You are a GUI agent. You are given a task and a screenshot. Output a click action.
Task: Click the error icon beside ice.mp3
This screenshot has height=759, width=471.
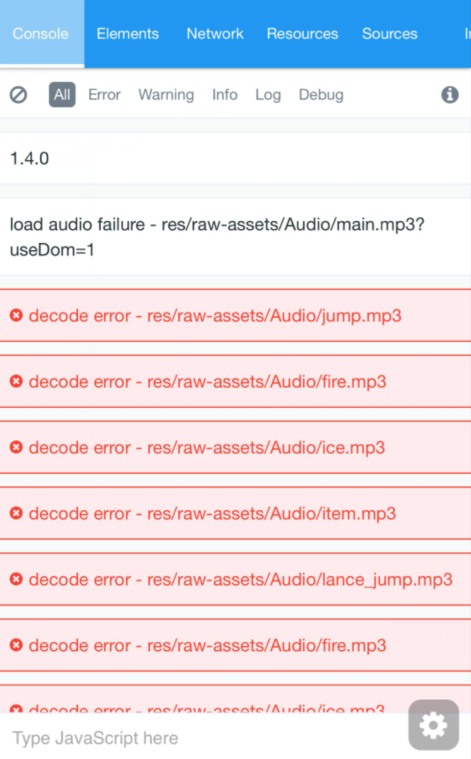click(x=16, y=447)
